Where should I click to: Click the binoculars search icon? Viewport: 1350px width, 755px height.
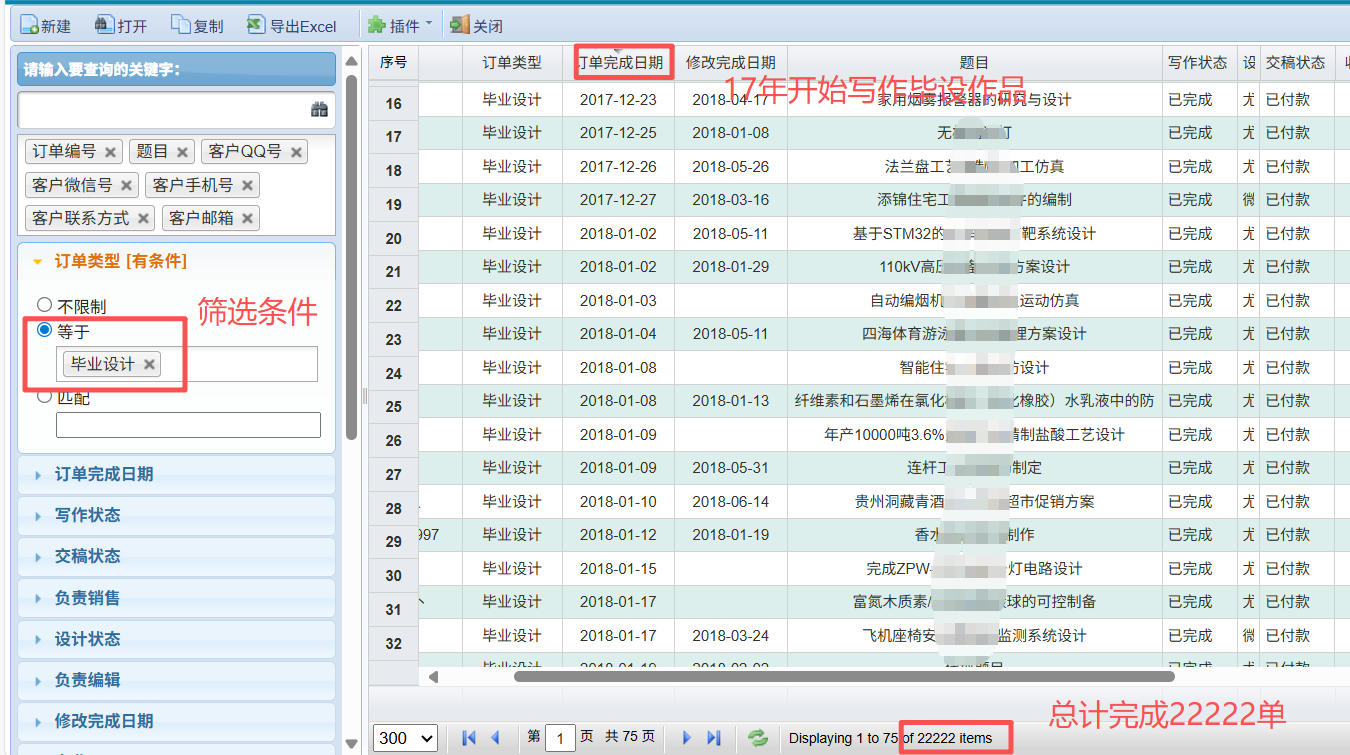(319, 110)
